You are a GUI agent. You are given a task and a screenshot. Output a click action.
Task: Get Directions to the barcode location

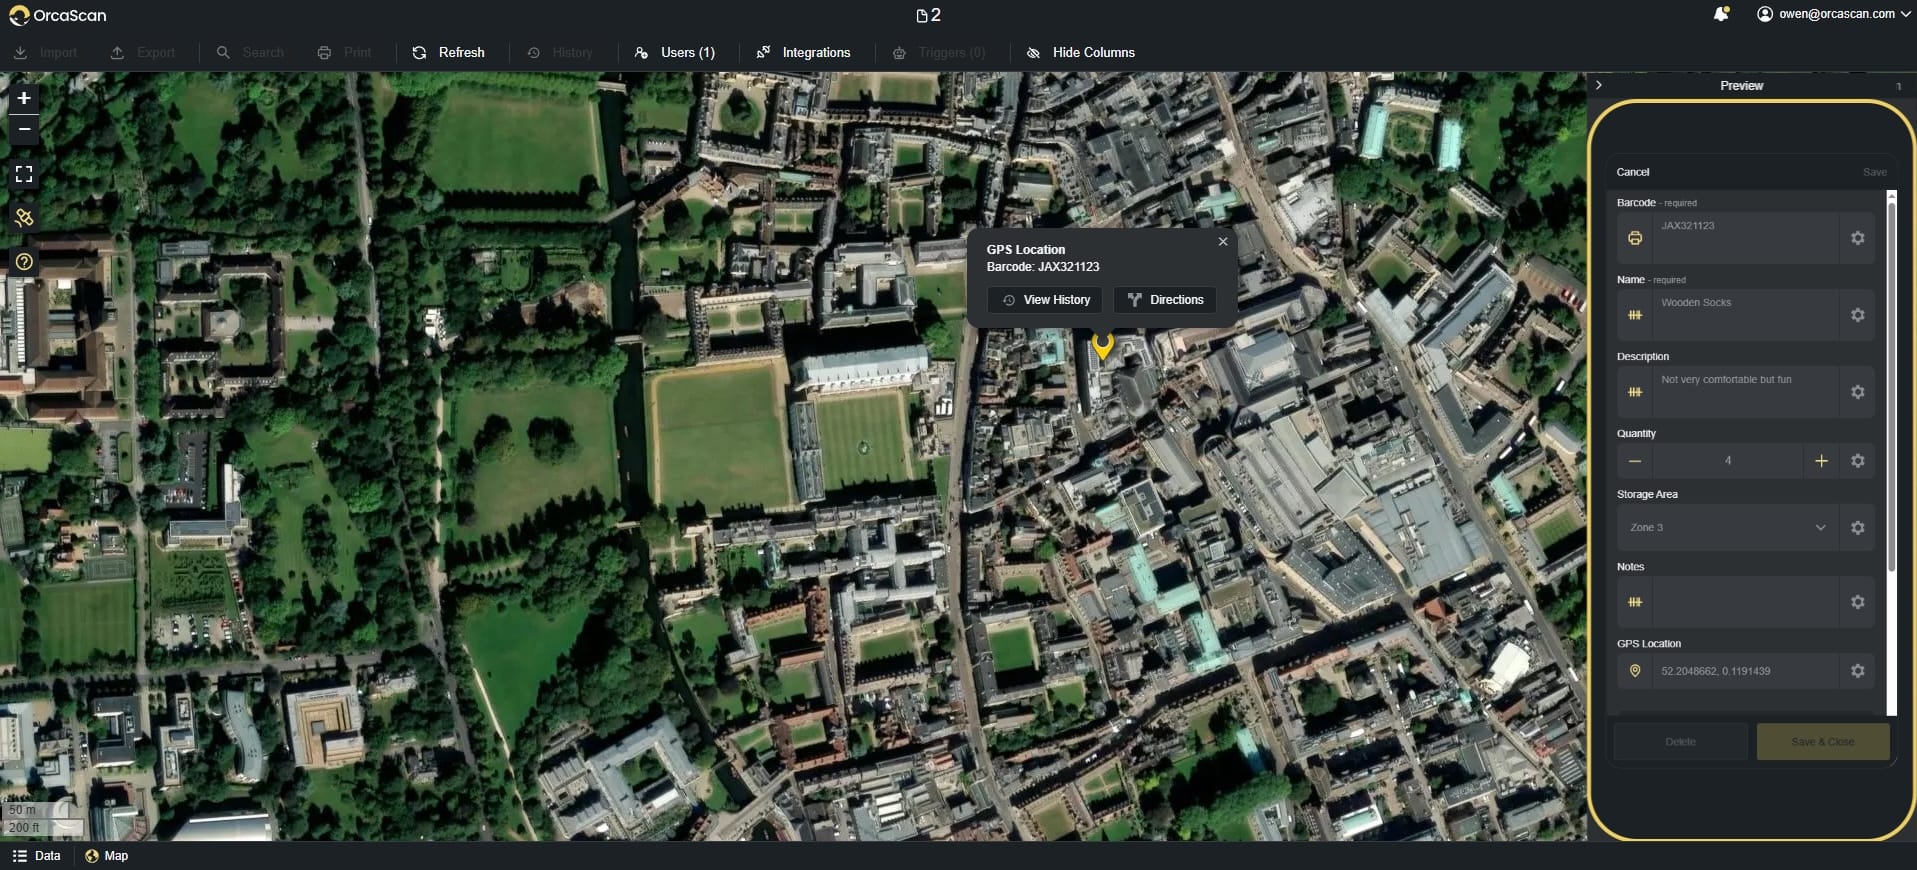click(1165, 300)
